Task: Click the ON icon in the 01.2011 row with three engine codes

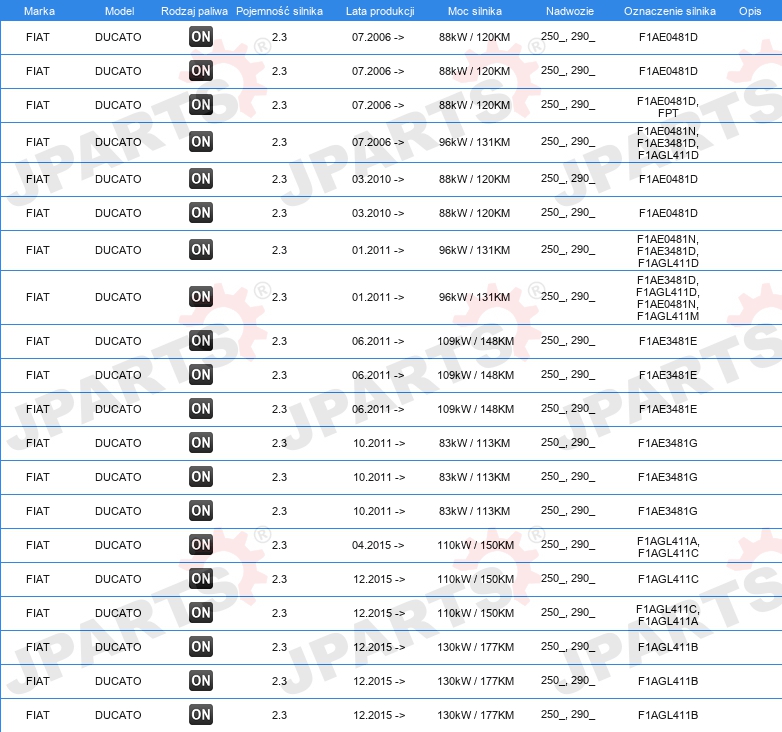Action: pos(201,250)
